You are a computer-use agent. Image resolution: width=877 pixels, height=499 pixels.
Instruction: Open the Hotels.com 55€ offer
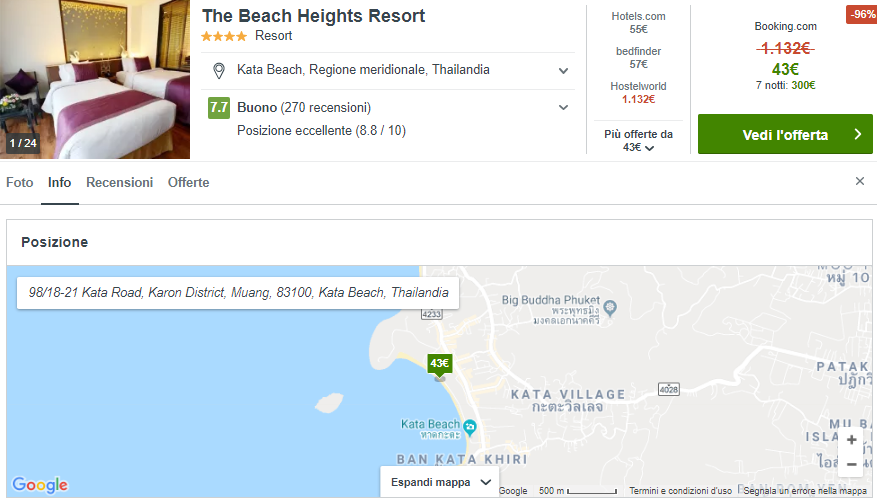pos(639,23)
